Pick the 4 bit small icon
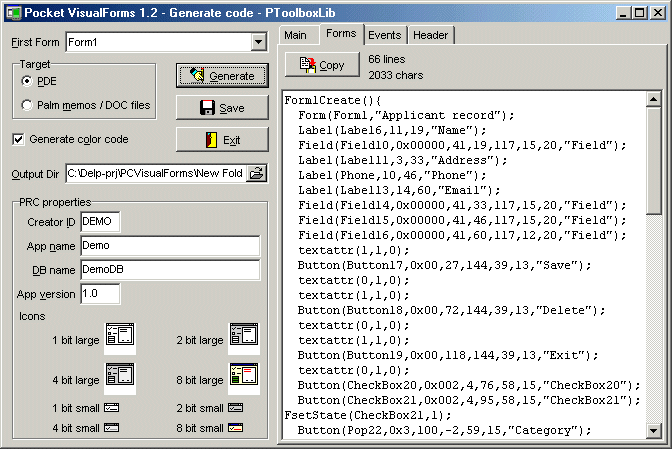 pyautogui.click(x=112, y=428)
